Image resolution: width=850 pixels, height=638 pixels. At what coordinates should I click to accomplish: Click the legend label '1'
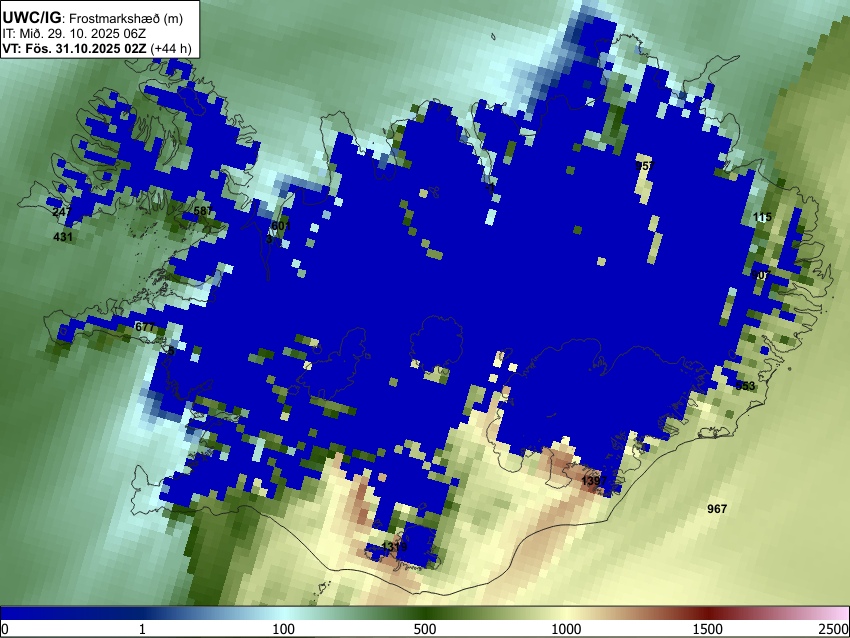[x=142, y=629]
